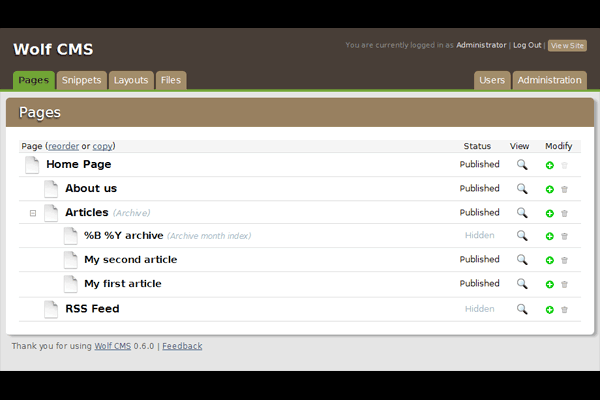Viewport: 600px width, 400px height.
Task: Click trash icon for My second article
Action: coord(564,260)
